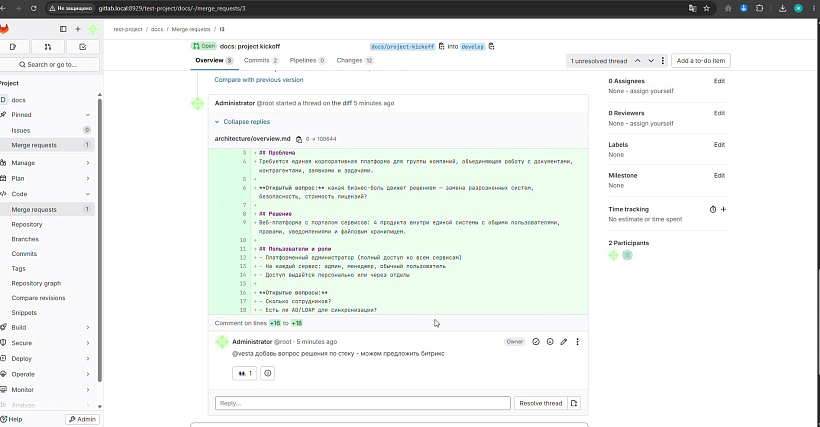Screen dimensions: 820x427
Task: Expand the Manage sidebar section
Action: (x=88, y=163)
